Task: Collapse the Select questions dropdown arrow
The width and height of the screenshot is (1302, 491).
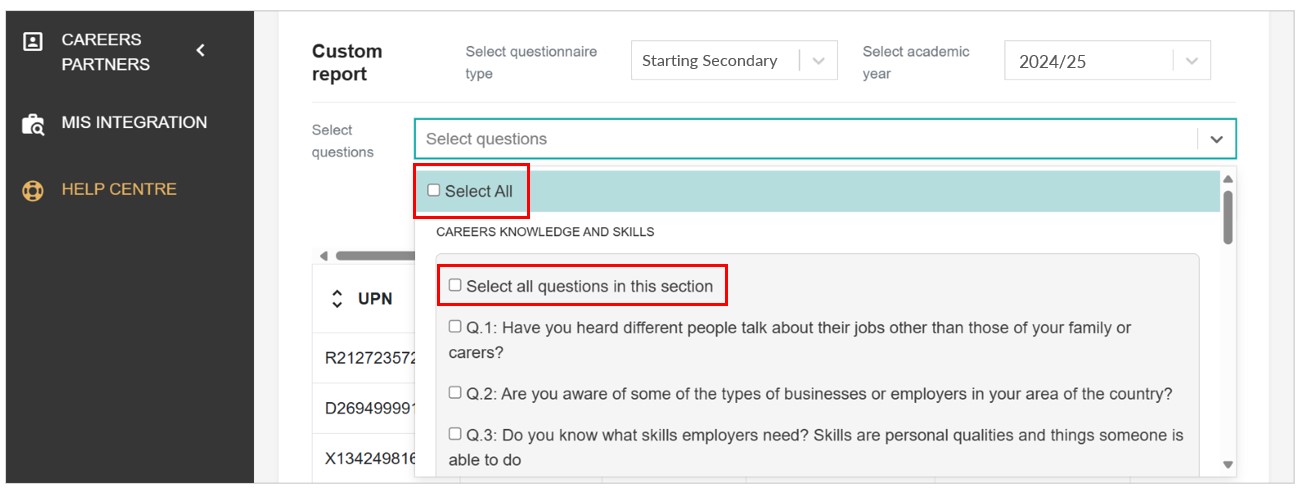Action: 1216,139
